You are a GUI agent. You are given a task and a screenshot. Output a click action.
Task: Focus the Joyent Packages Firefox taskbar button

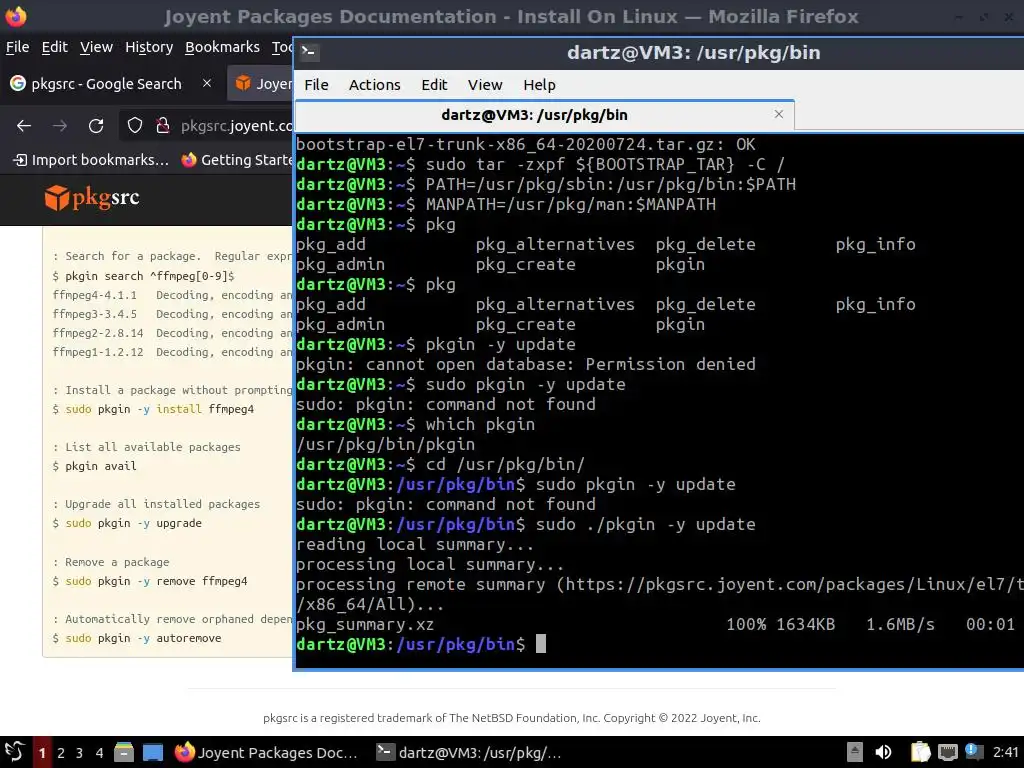click(x=266, y=752)
